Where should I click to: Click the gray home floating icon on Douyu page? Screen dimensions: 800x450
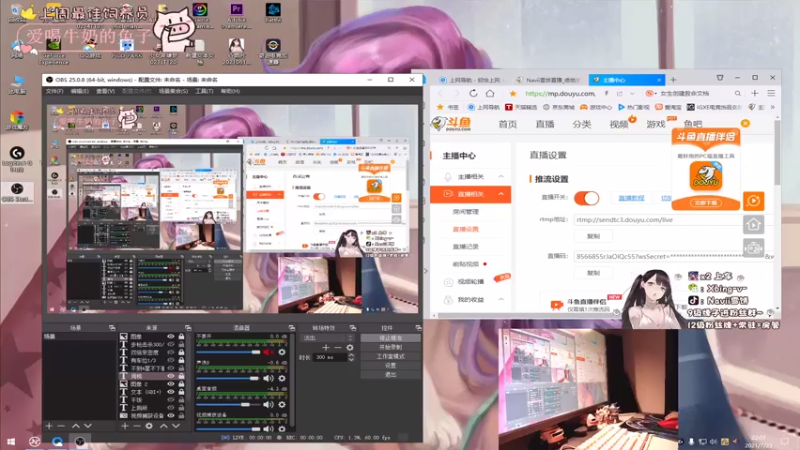pos(754,224)
